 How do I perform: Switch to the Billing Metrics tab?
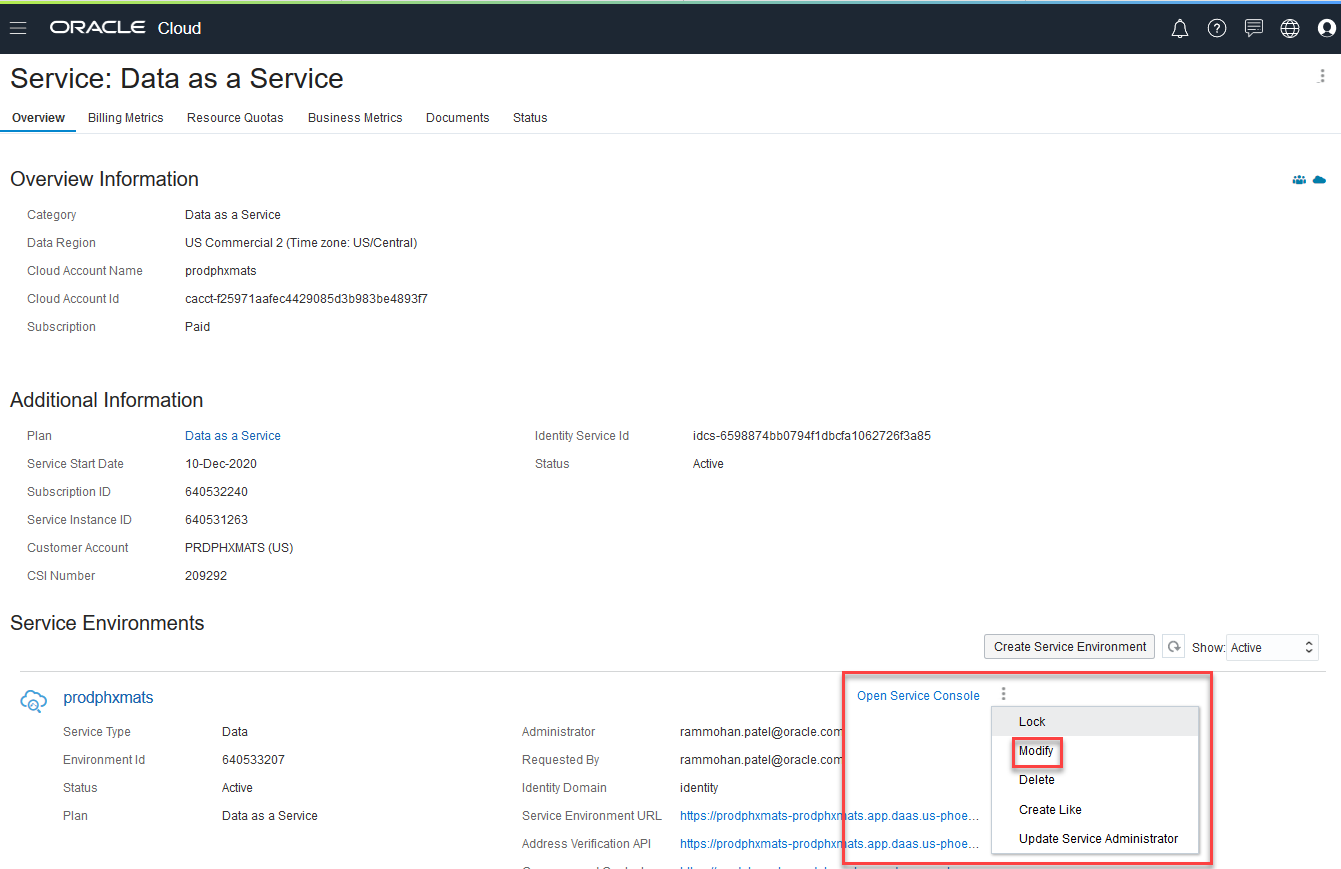(126, 118)
